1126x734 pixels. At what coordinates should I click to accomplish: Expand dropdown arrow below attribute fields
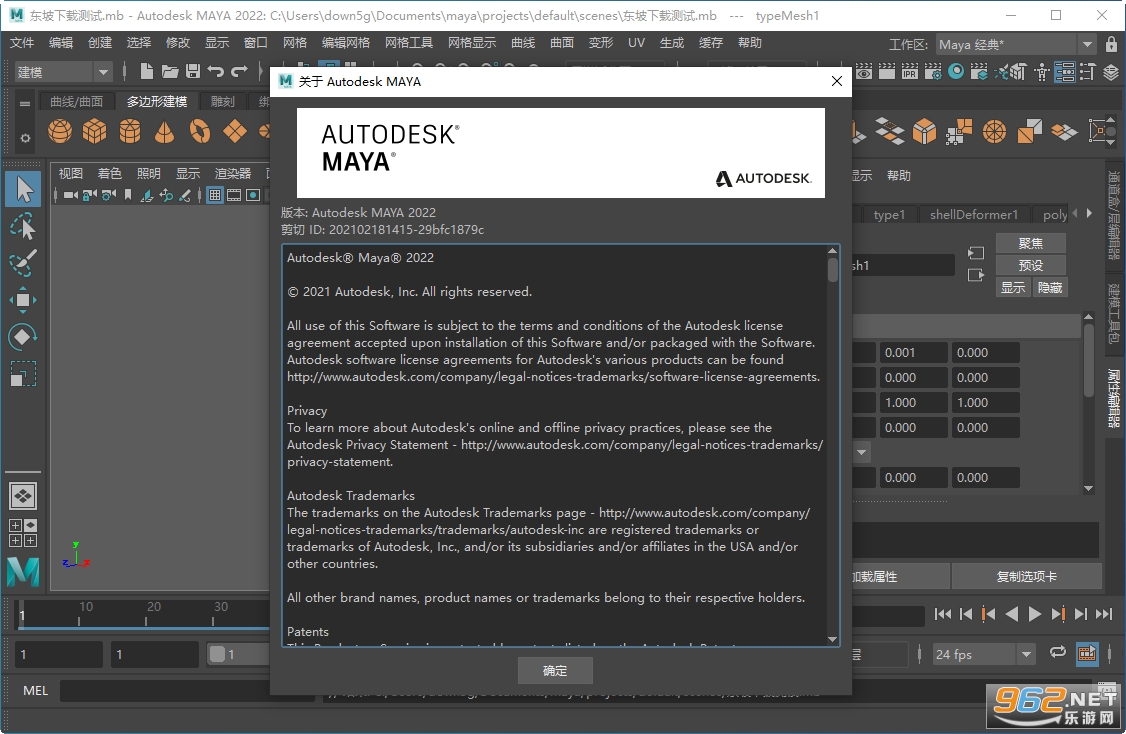(862, 452)
